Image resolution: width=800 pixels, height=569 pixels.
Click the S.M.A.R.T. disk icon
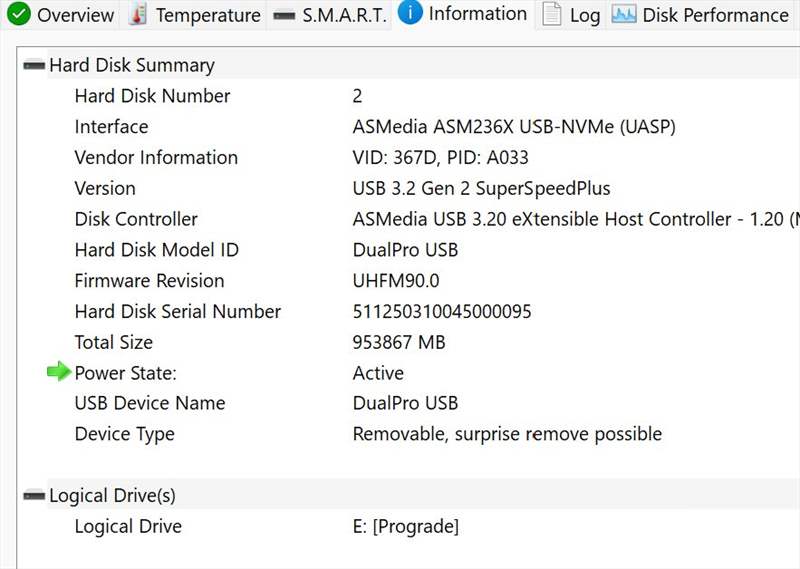pos(284,16)
